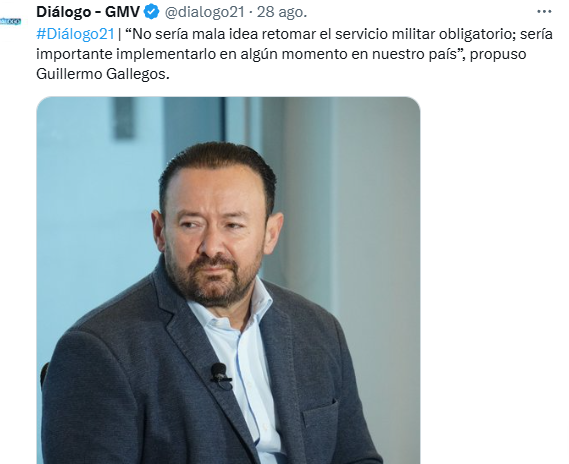Click the phrase 'nuestro país' in tweet
Image resolution: width=569 pixels, height=464 pixels.
414,54
